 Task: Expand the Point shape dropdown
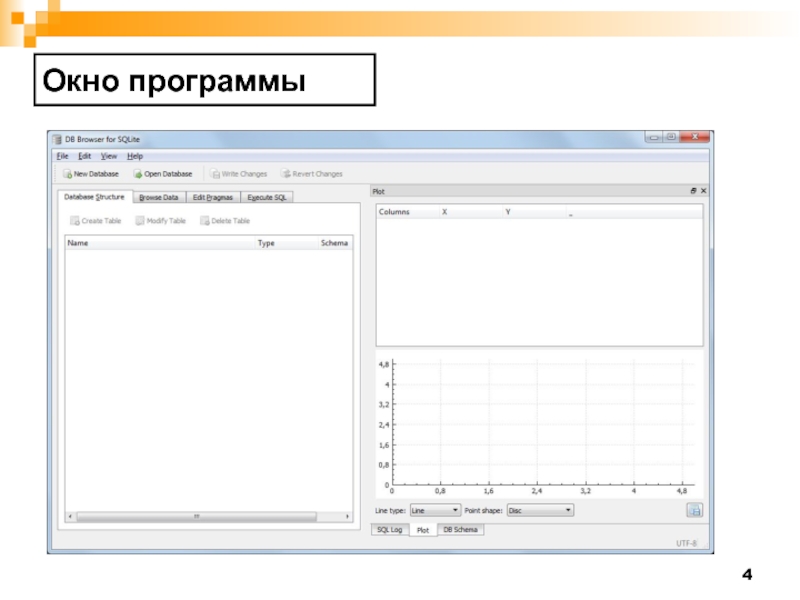coord(540,510)
